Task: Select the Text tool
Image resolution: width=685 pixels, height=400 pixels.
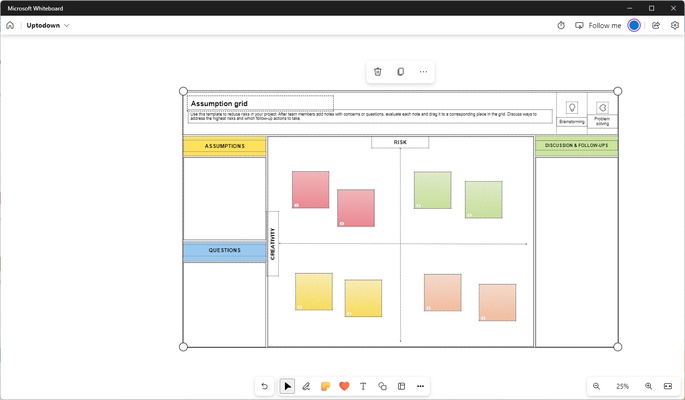Action: [363, 386]
